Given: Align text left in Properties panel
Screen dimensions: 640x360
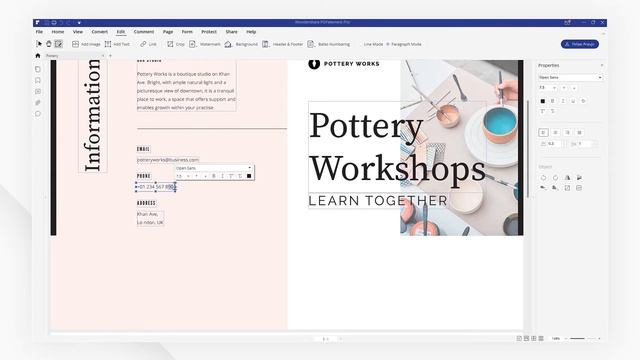Looking at the screenshot, I should (543, 133).
